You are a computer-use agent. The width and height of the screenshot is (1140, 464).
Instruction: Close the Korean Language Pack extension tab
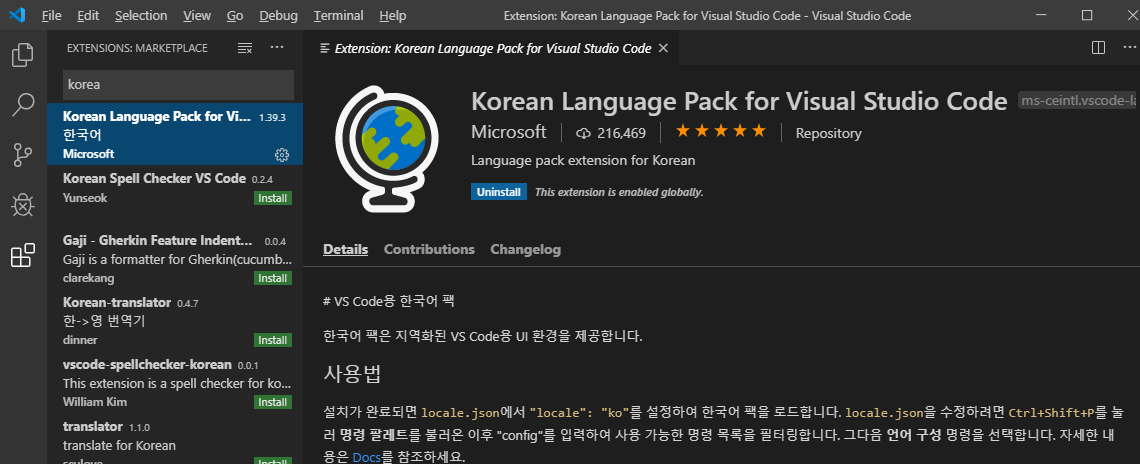tap(663, 49)
